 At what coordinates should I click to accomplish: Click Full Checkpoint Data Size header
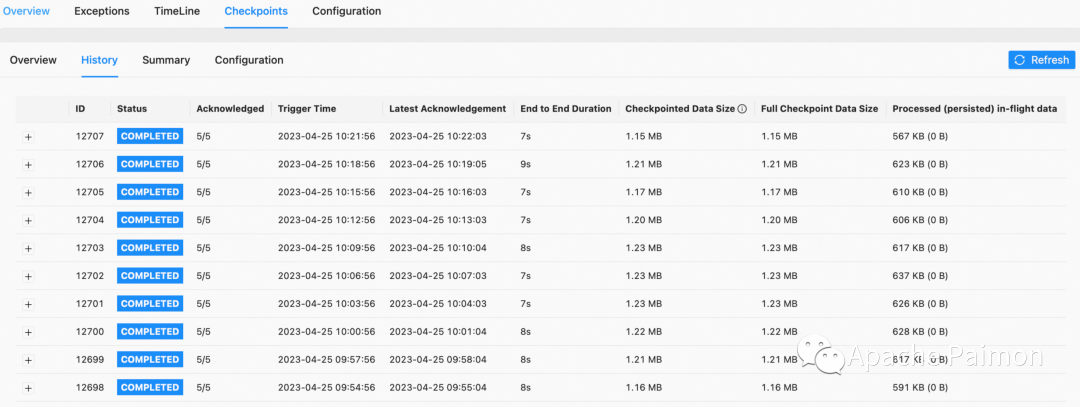[x=820, y=109]
